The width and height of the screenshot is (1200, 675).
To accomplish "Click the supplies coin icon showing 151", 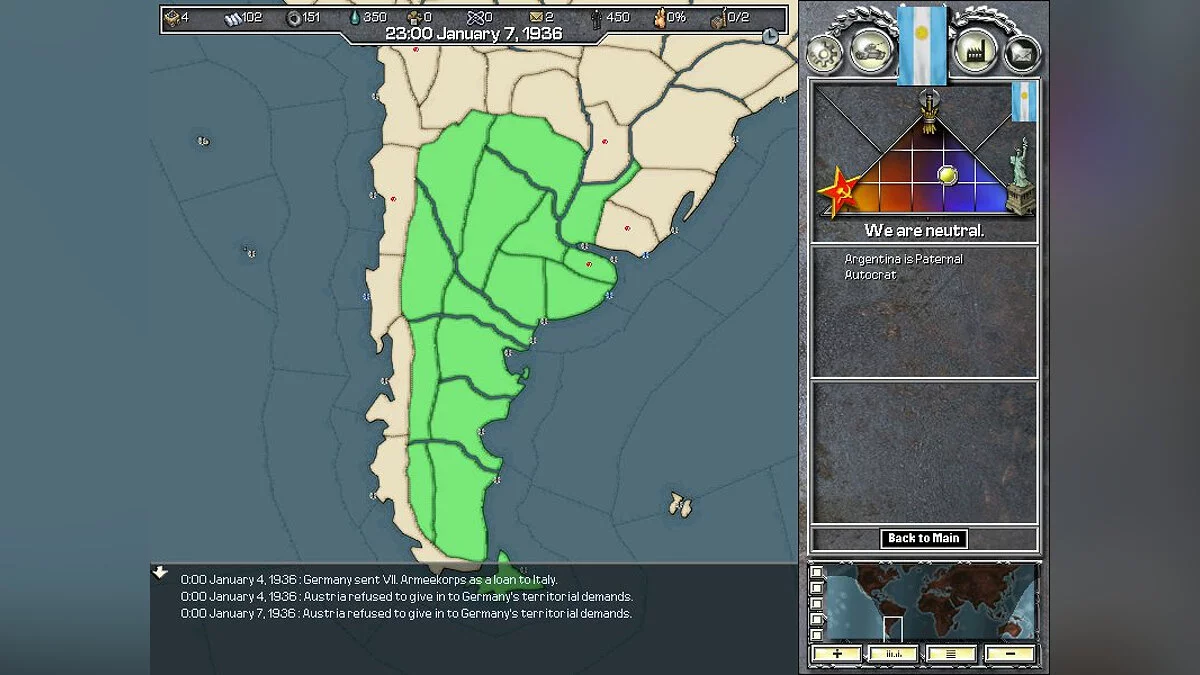I will [x=295, y=17].
